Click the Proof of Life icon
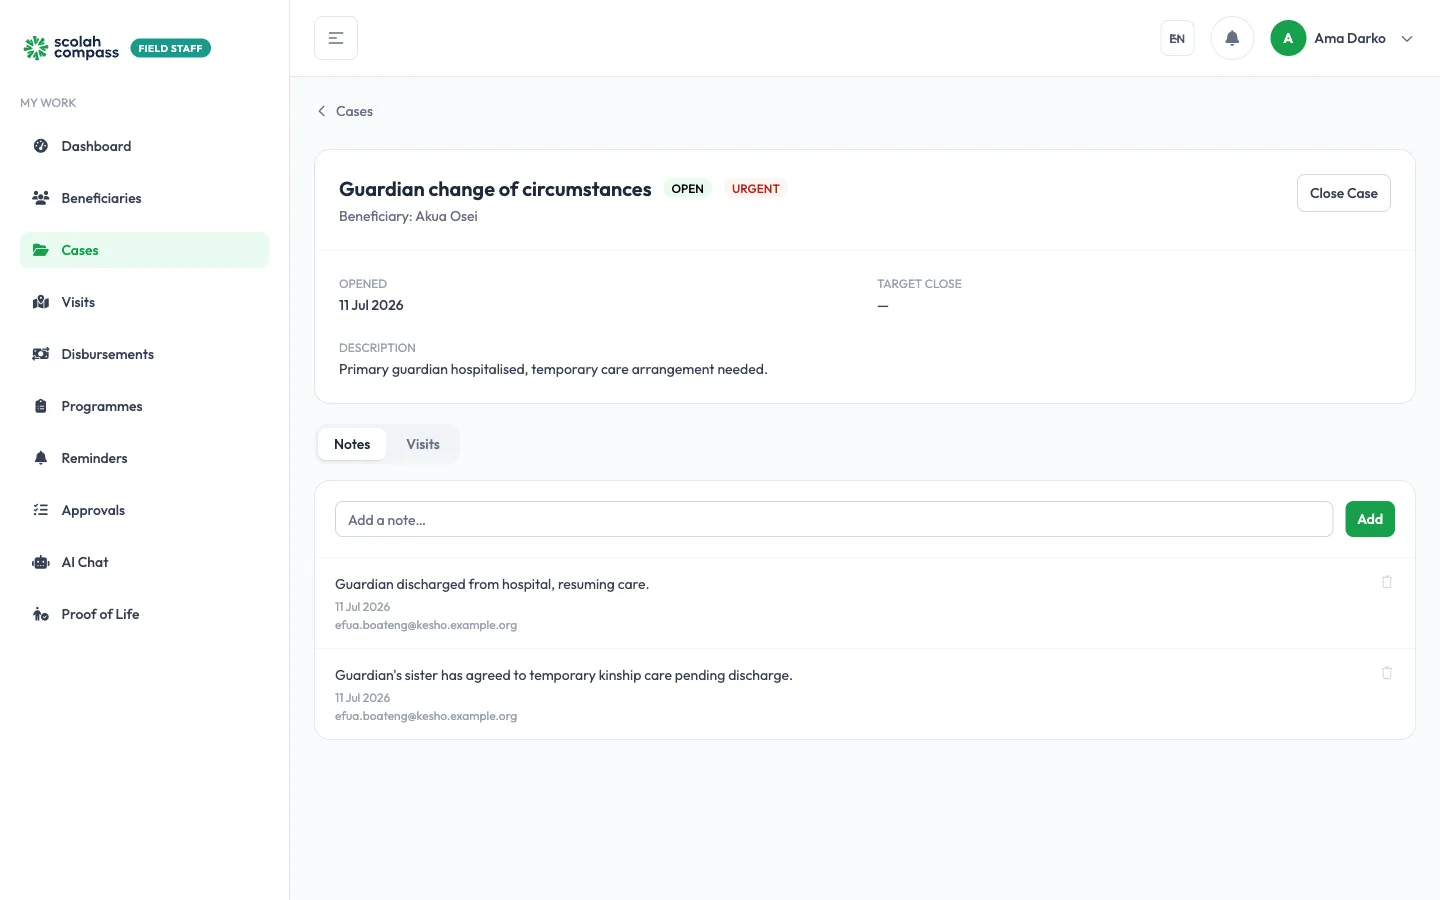Viewport: 1440px width, 900px height. pos(41,614)
